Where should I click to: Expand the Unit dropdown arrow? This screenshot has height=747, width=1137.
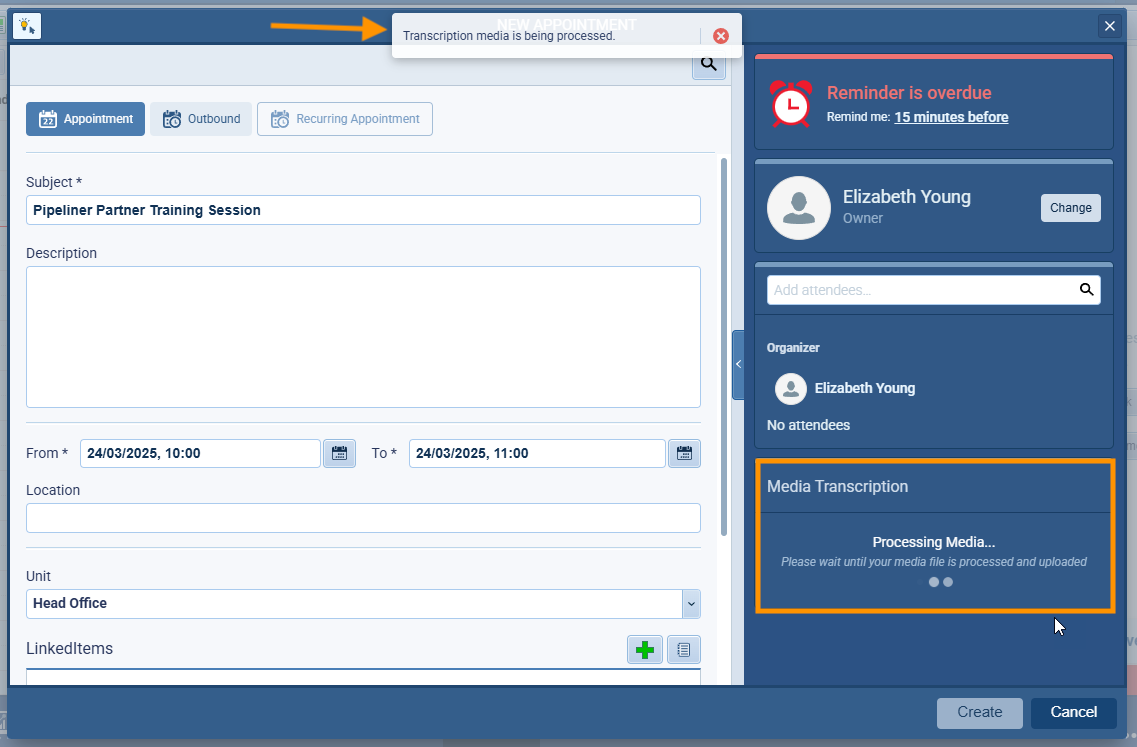point(691,604)
